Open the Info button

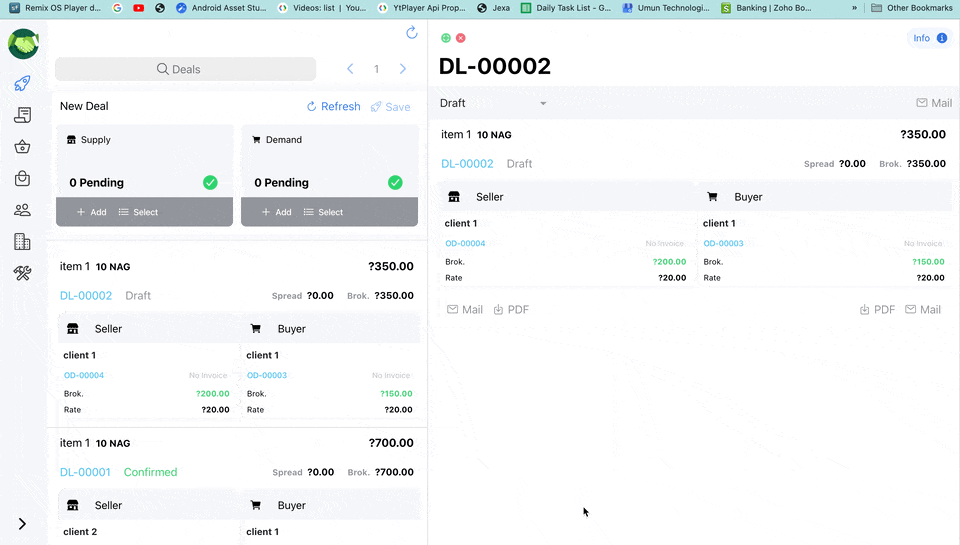929,38
